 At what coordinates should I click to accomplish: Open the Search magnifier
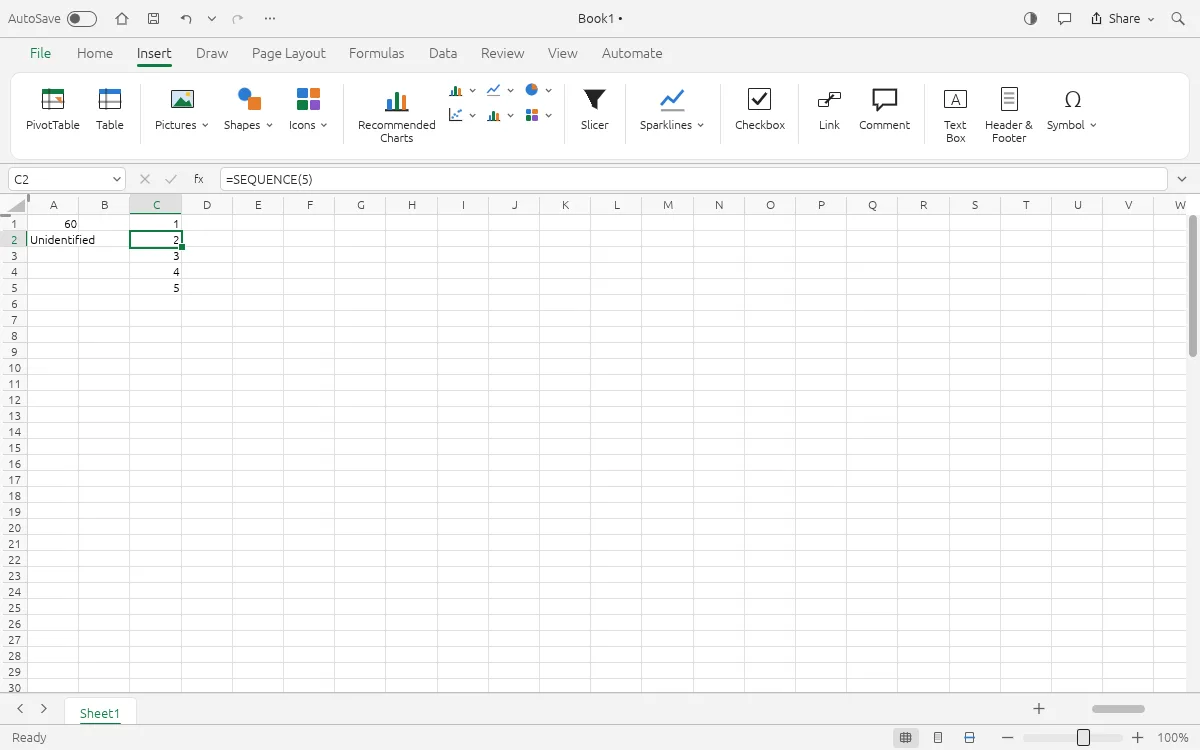point(1178,18)
